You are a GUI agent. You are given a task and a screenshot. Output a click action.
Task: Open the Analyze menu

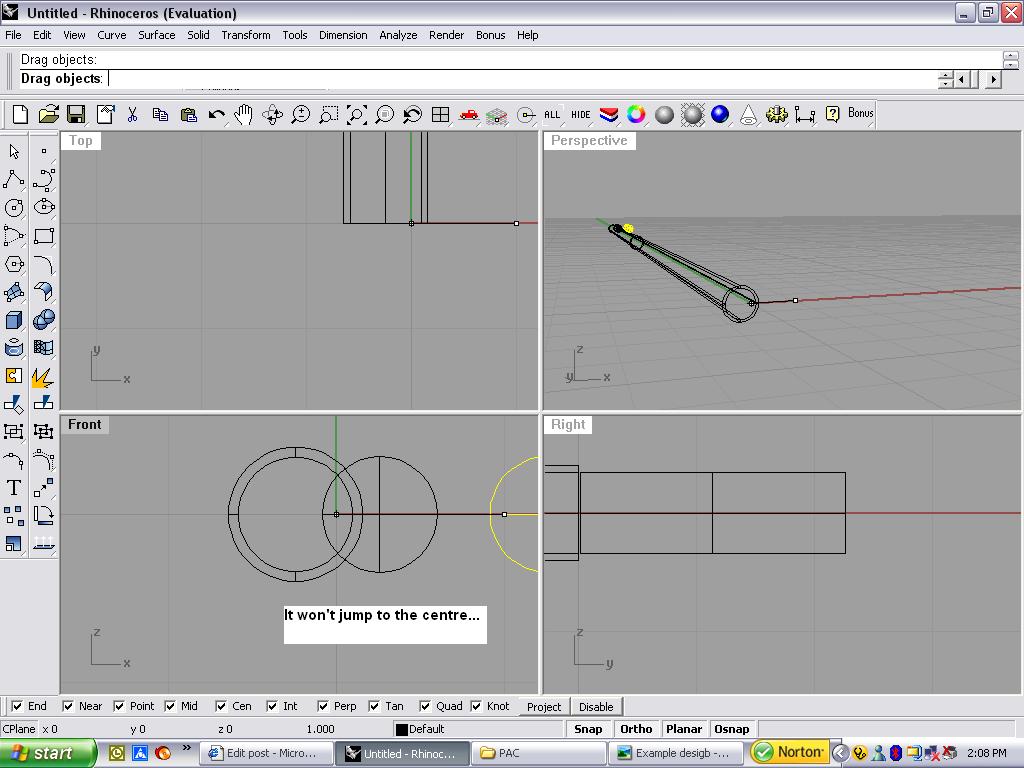coord(397,35)
